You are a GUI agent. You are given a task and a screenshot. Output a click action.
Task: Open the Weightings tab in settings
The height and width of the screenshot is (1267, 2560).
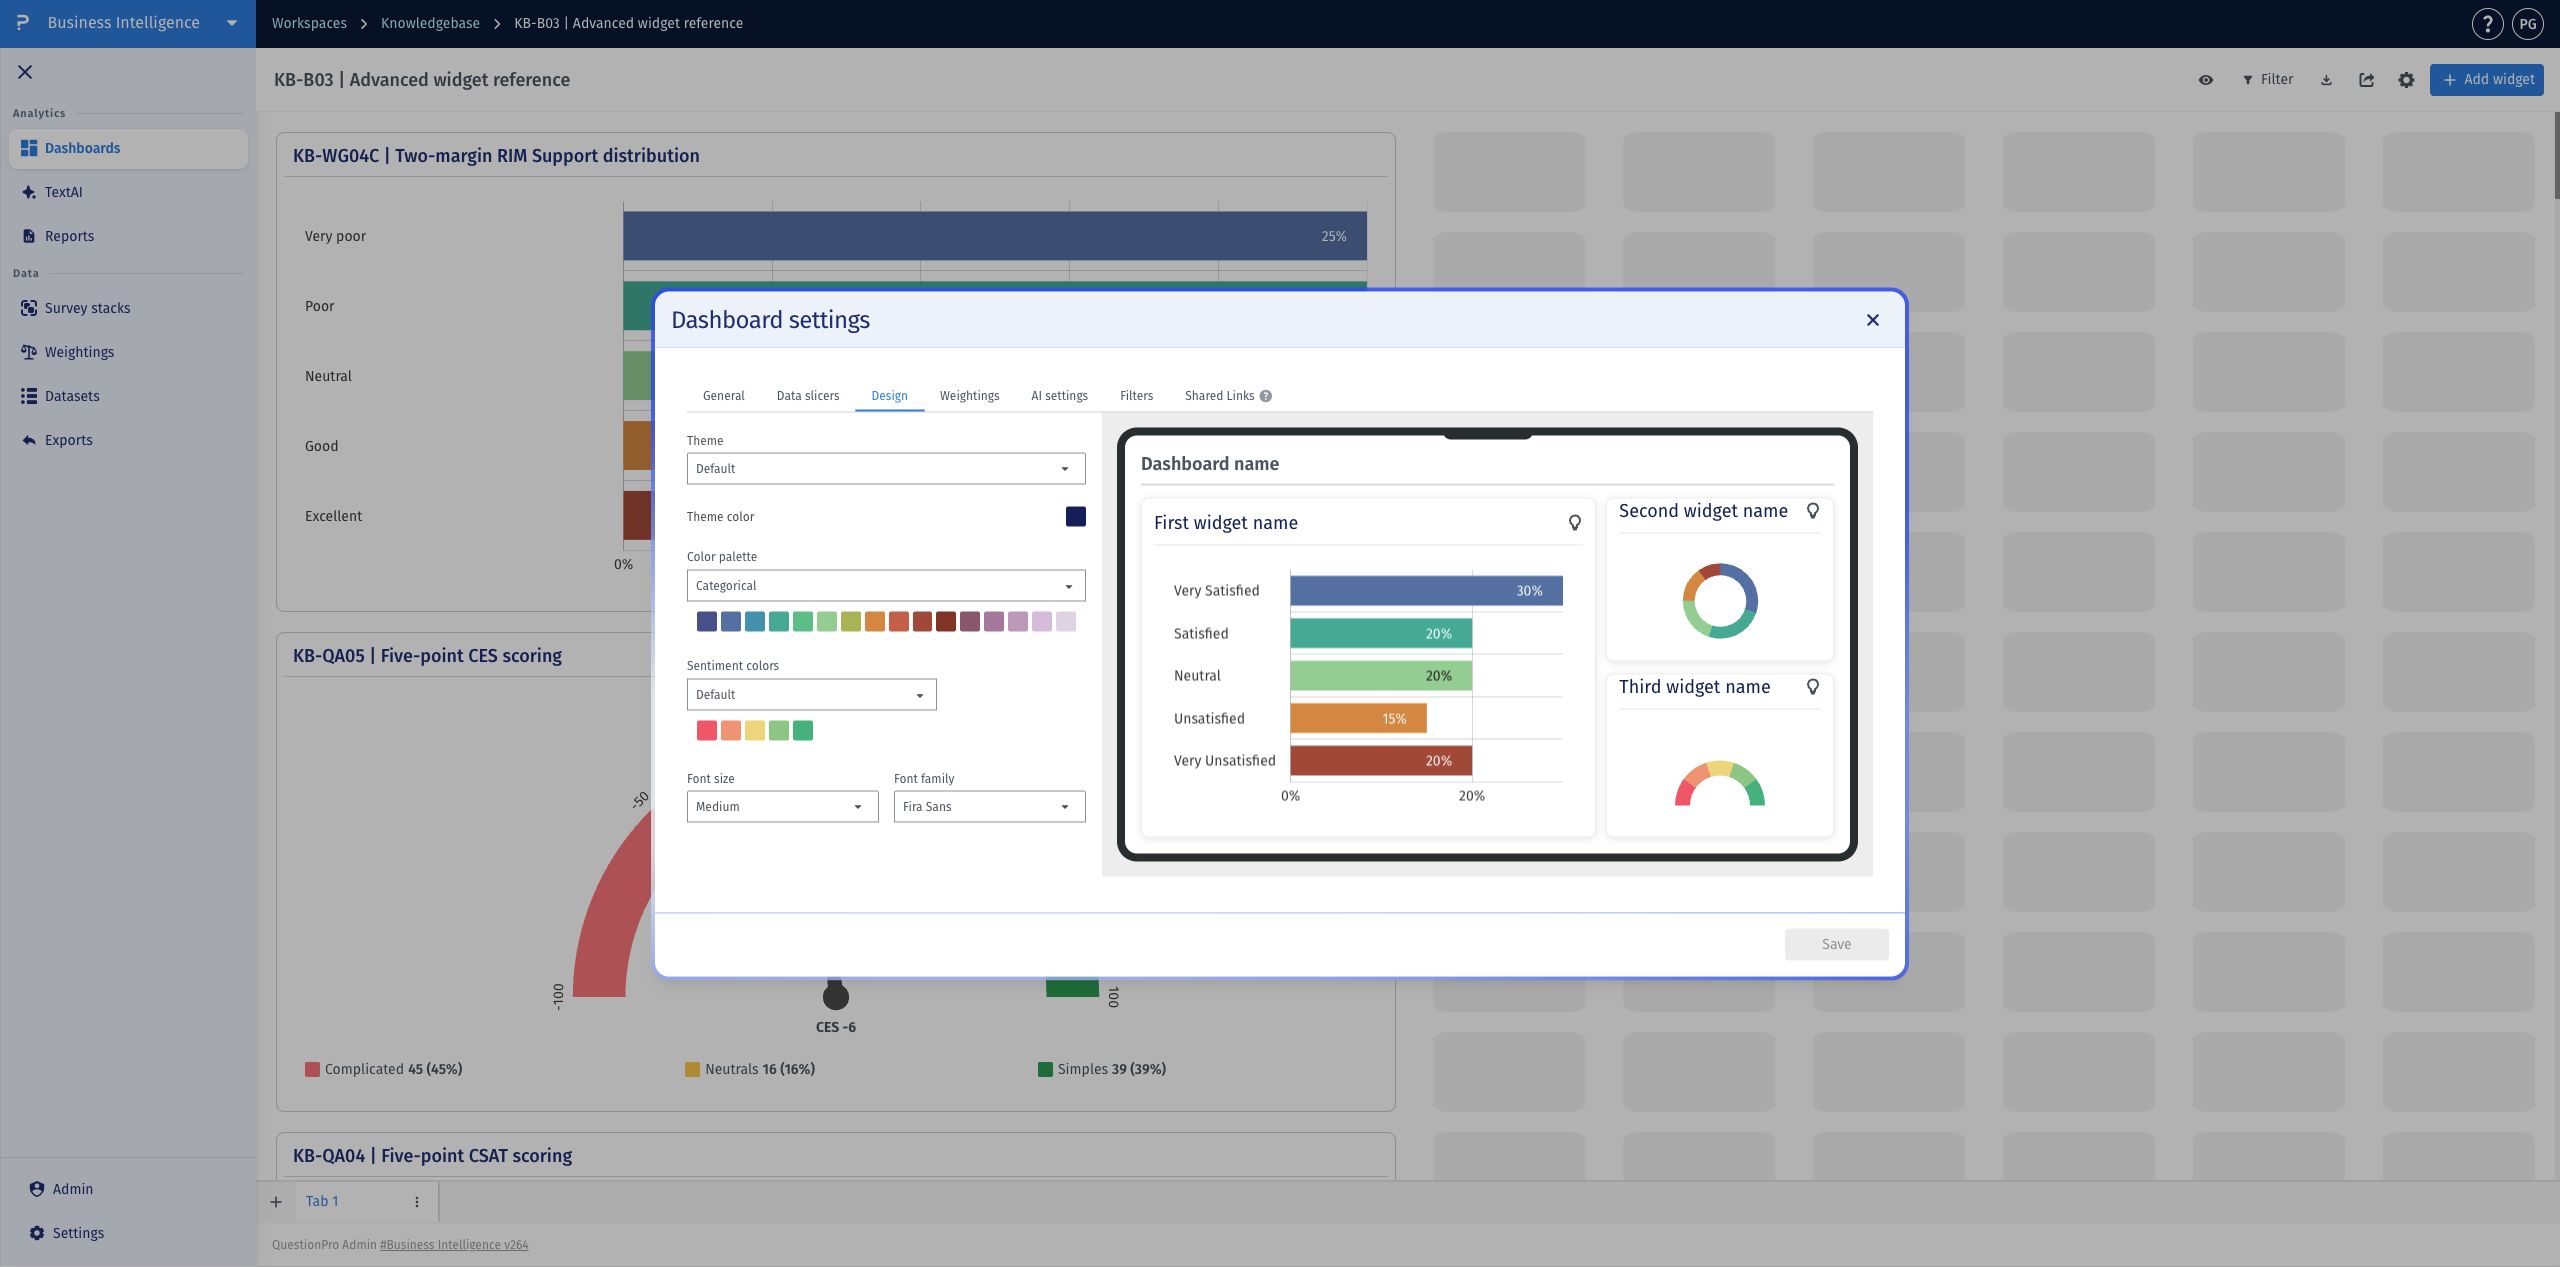pyautogui.click(x=969, y=396)
